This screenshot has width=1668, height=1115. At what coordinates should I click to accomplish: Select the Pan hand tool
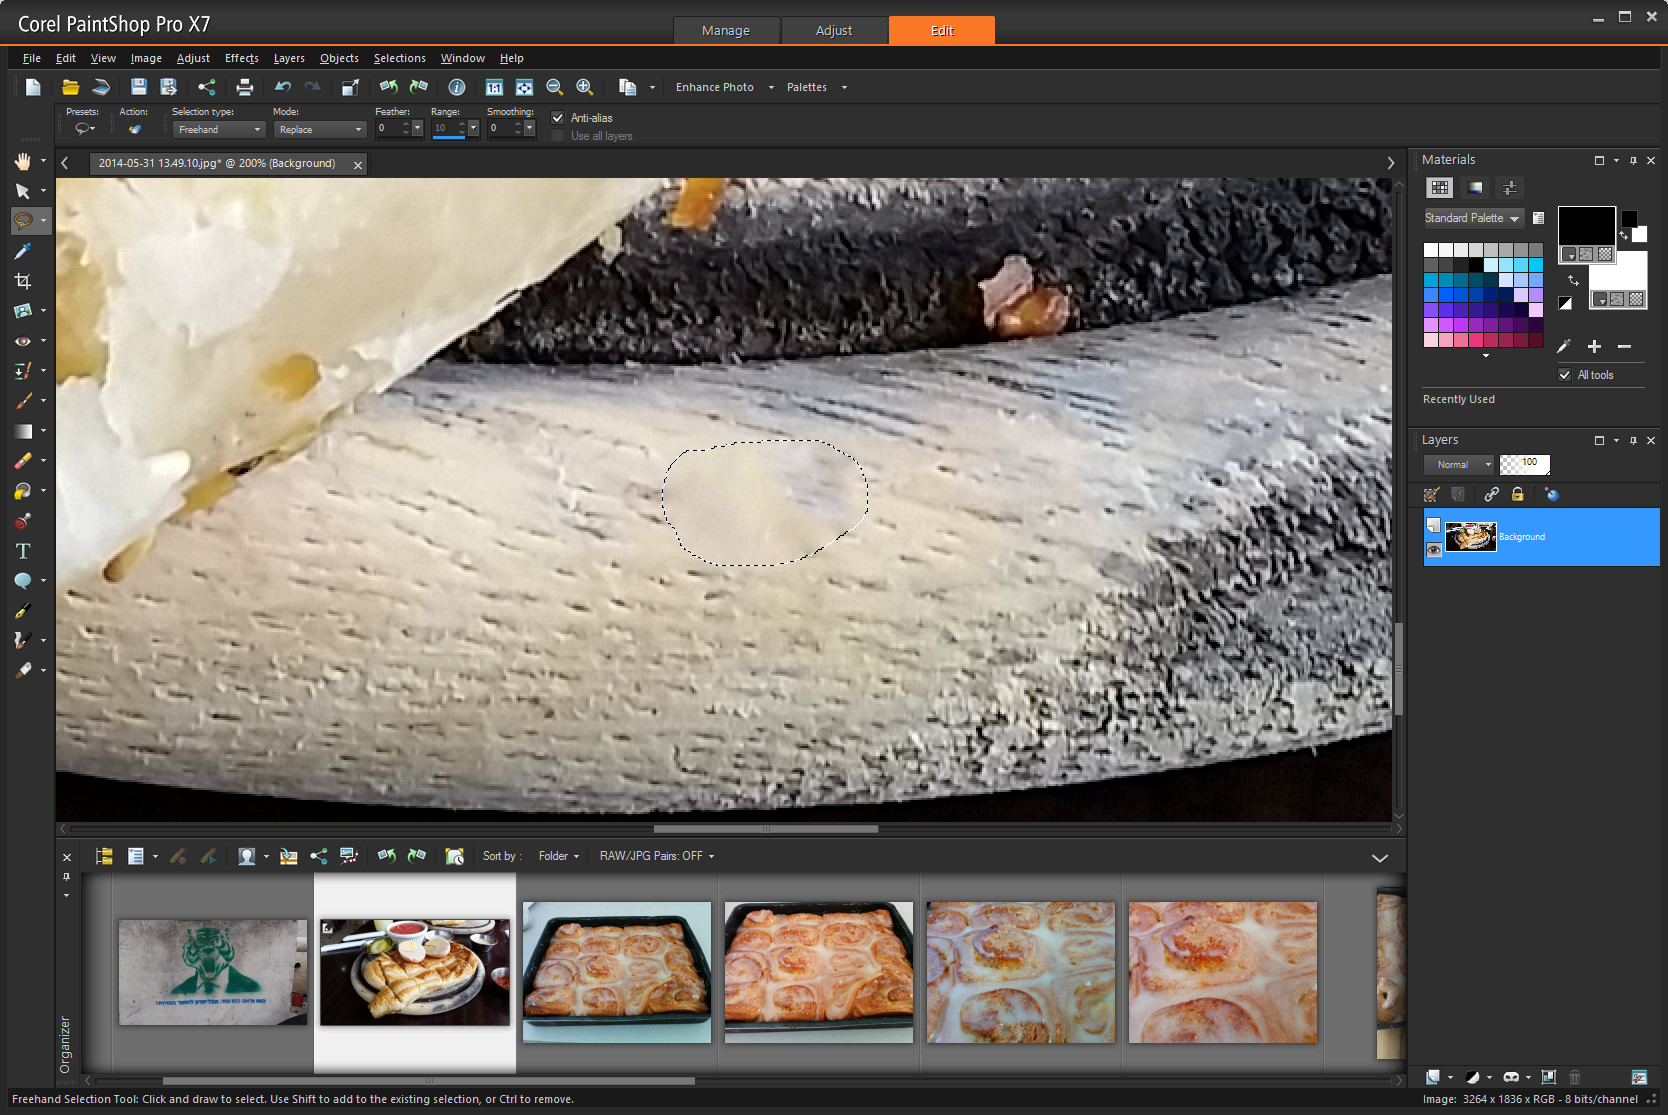pos(23,161)
